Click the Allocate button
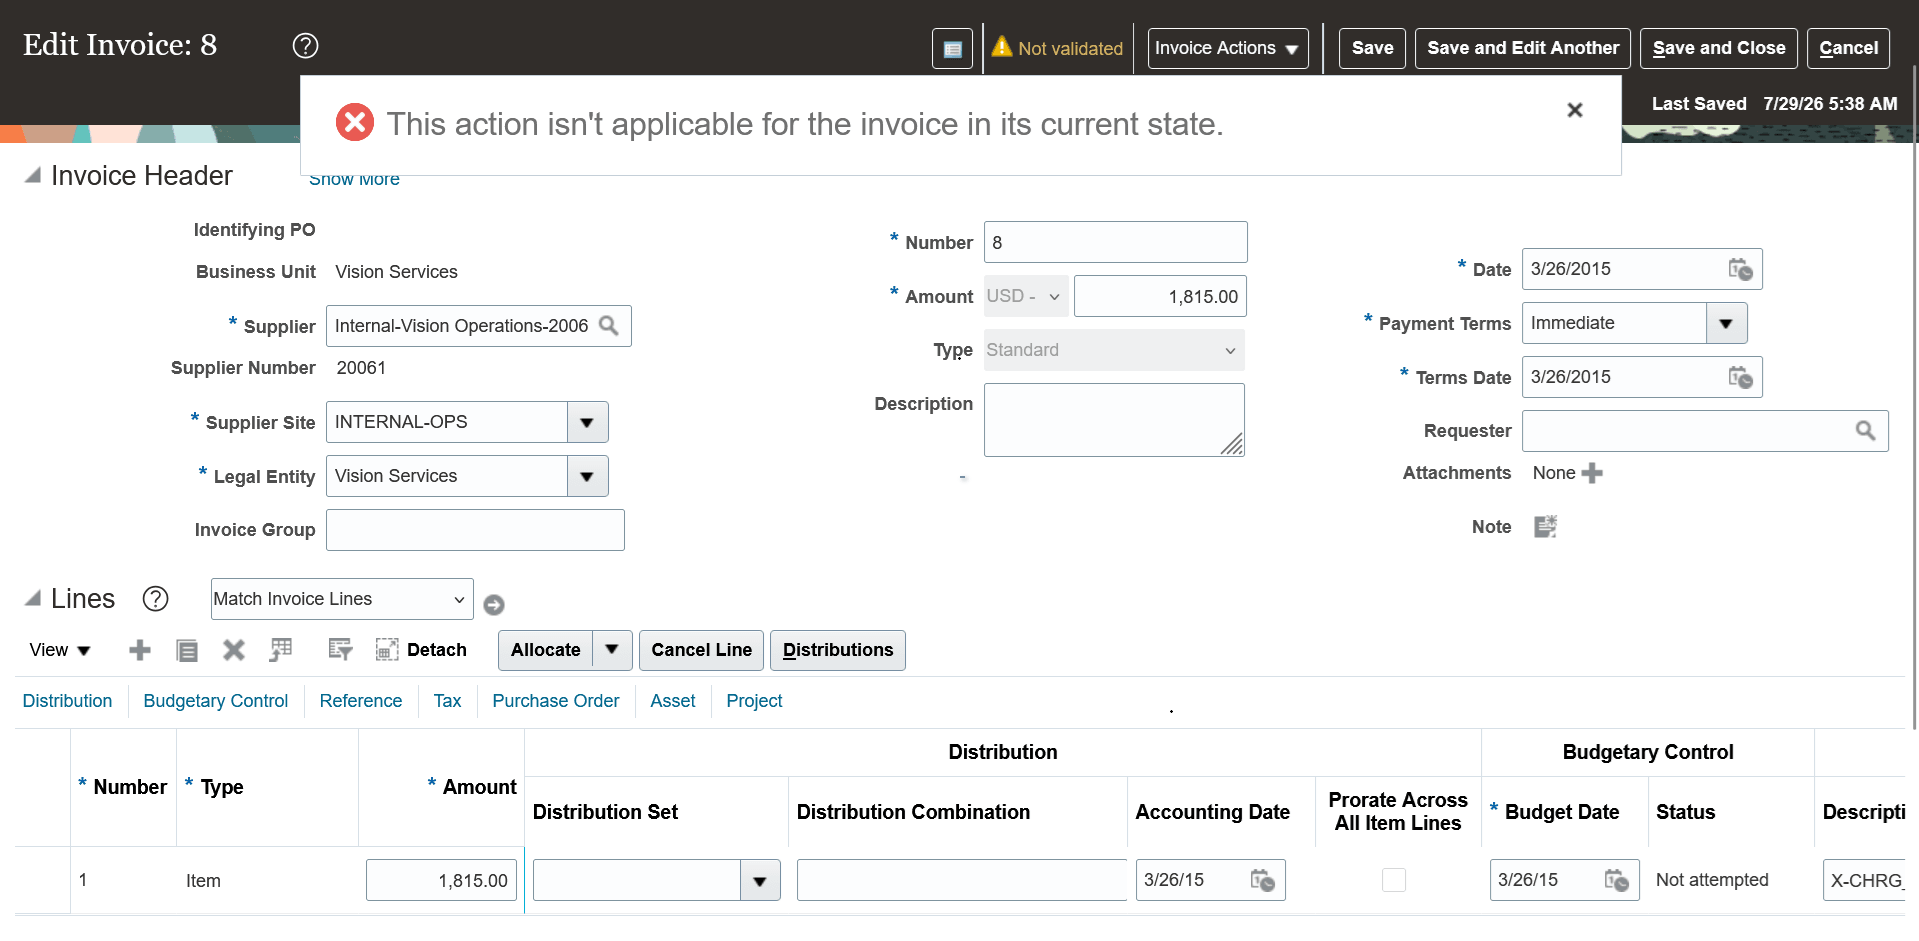Screen dimensions: 1919x941 tap(546, 650)
